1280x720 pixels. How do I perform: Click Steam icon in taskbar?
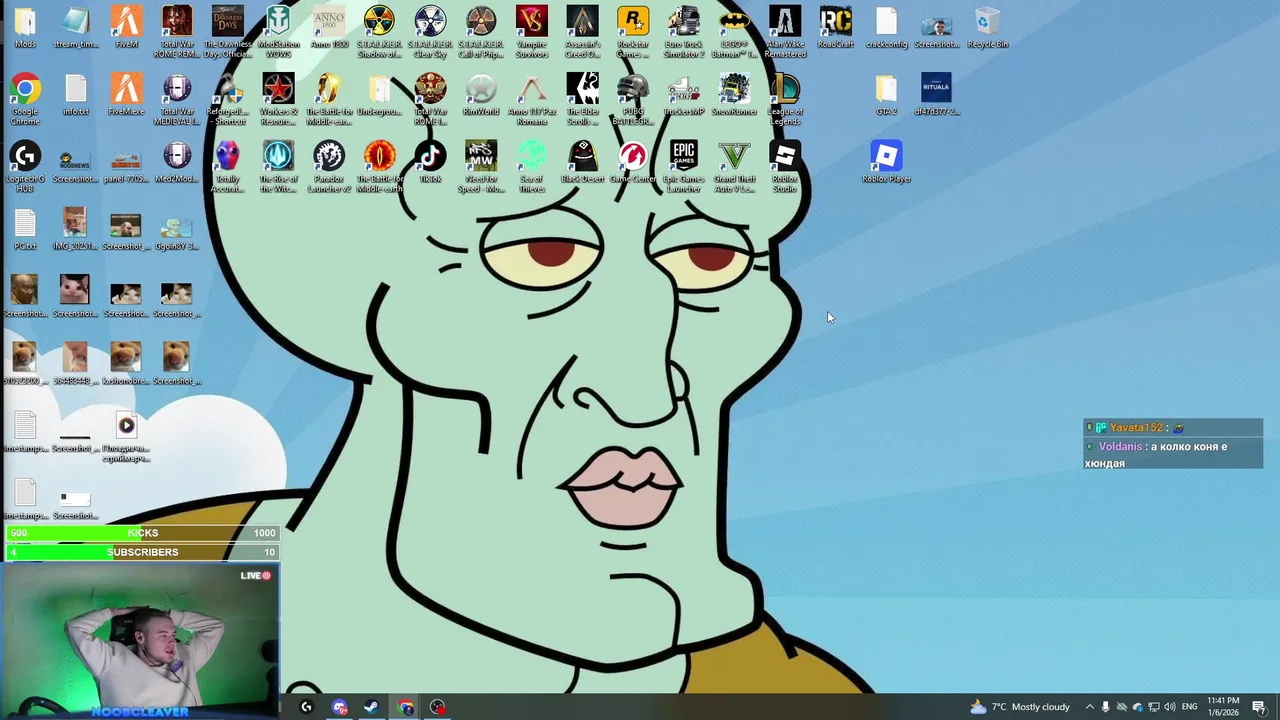(x=371, y=707)
